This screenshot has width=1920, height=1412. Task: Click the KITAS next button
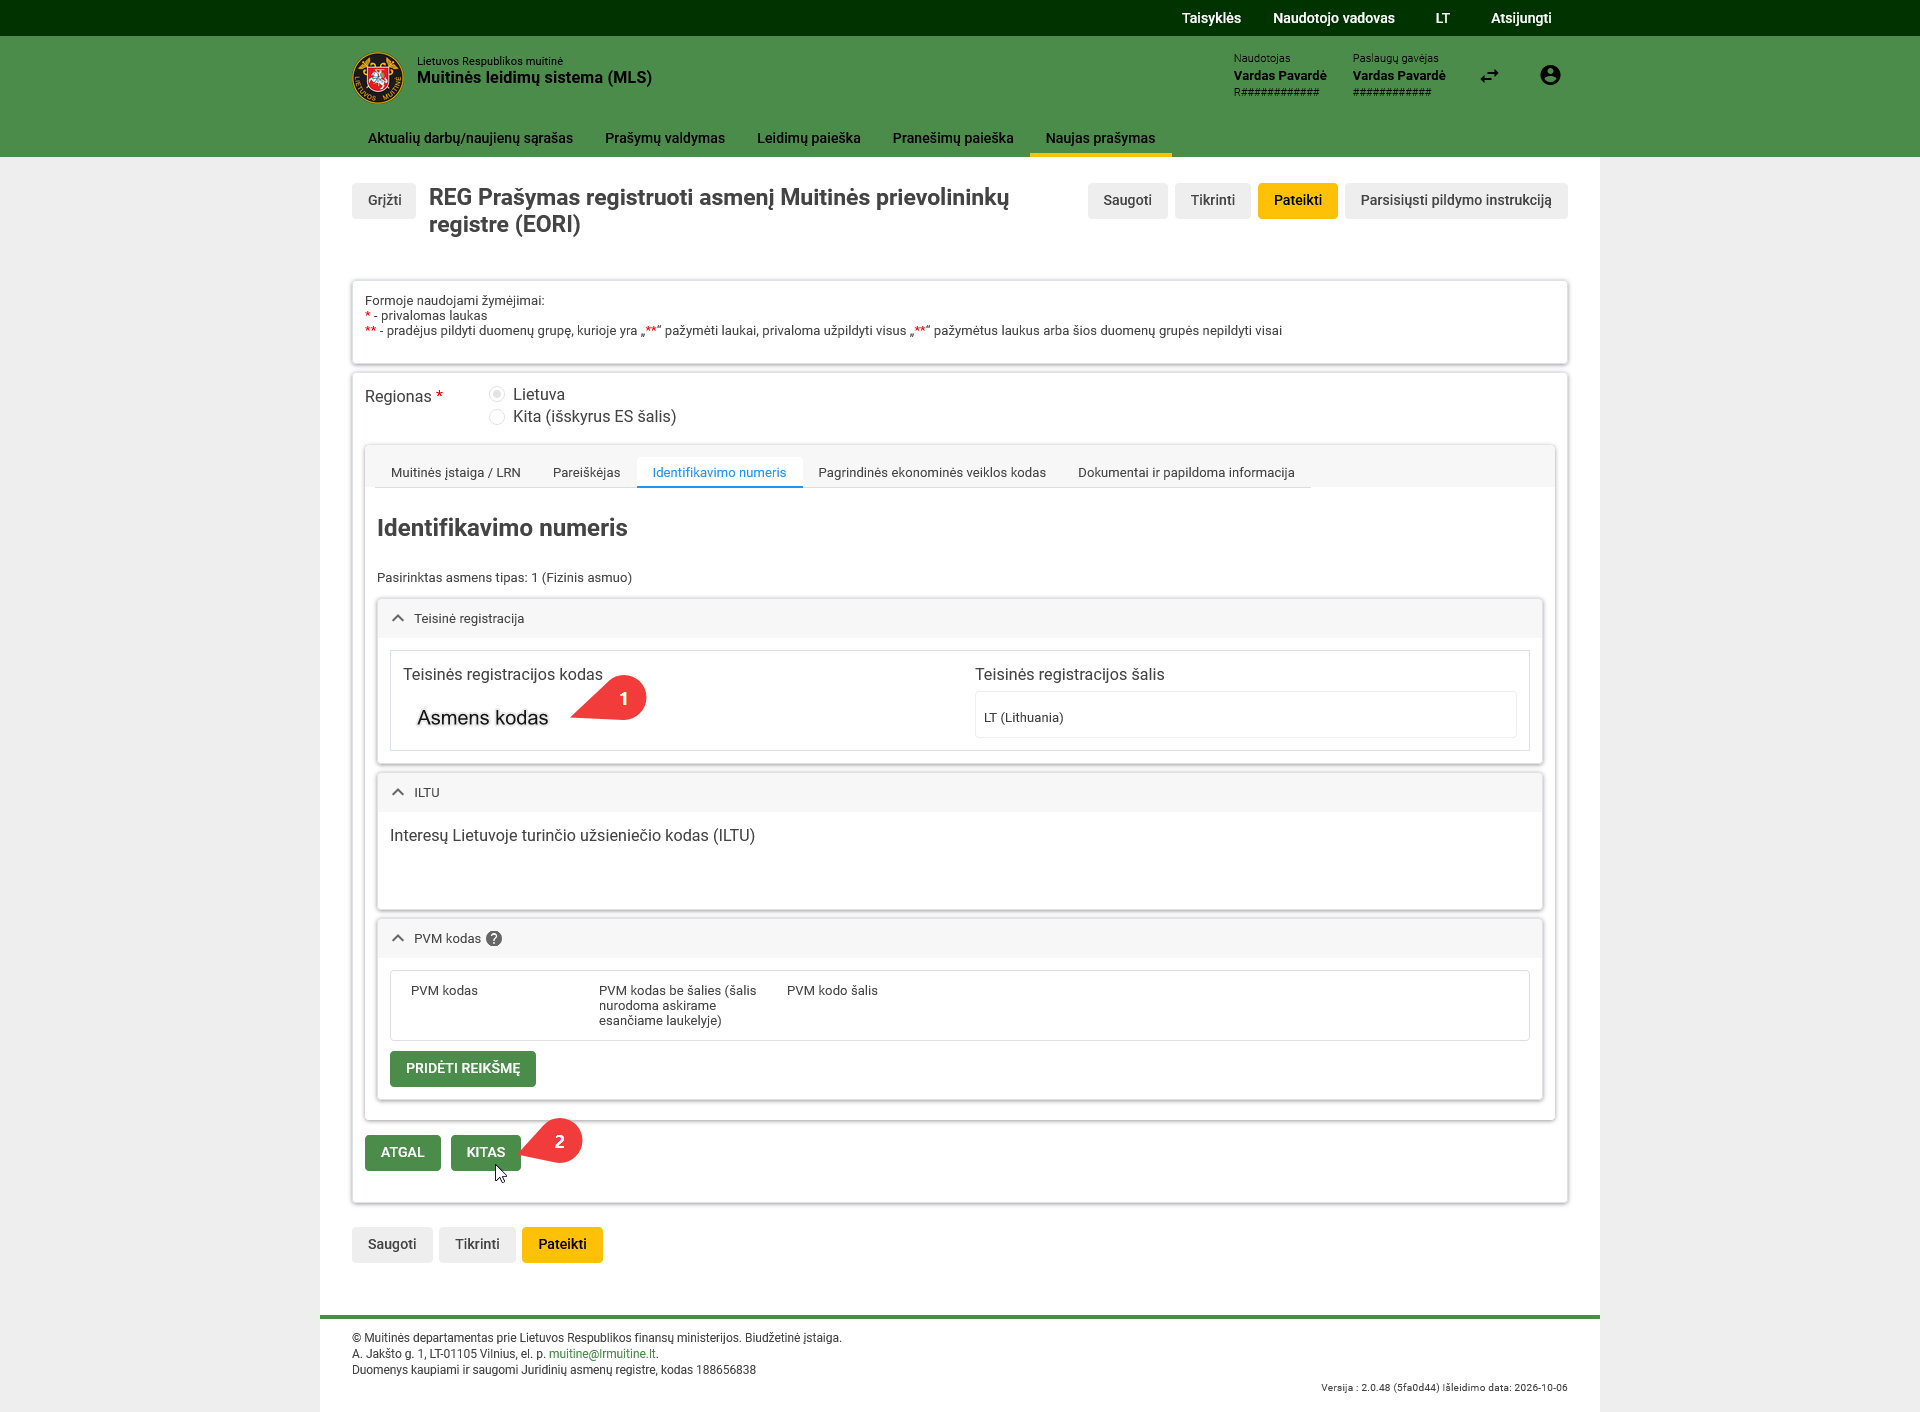coord(485,1153)
